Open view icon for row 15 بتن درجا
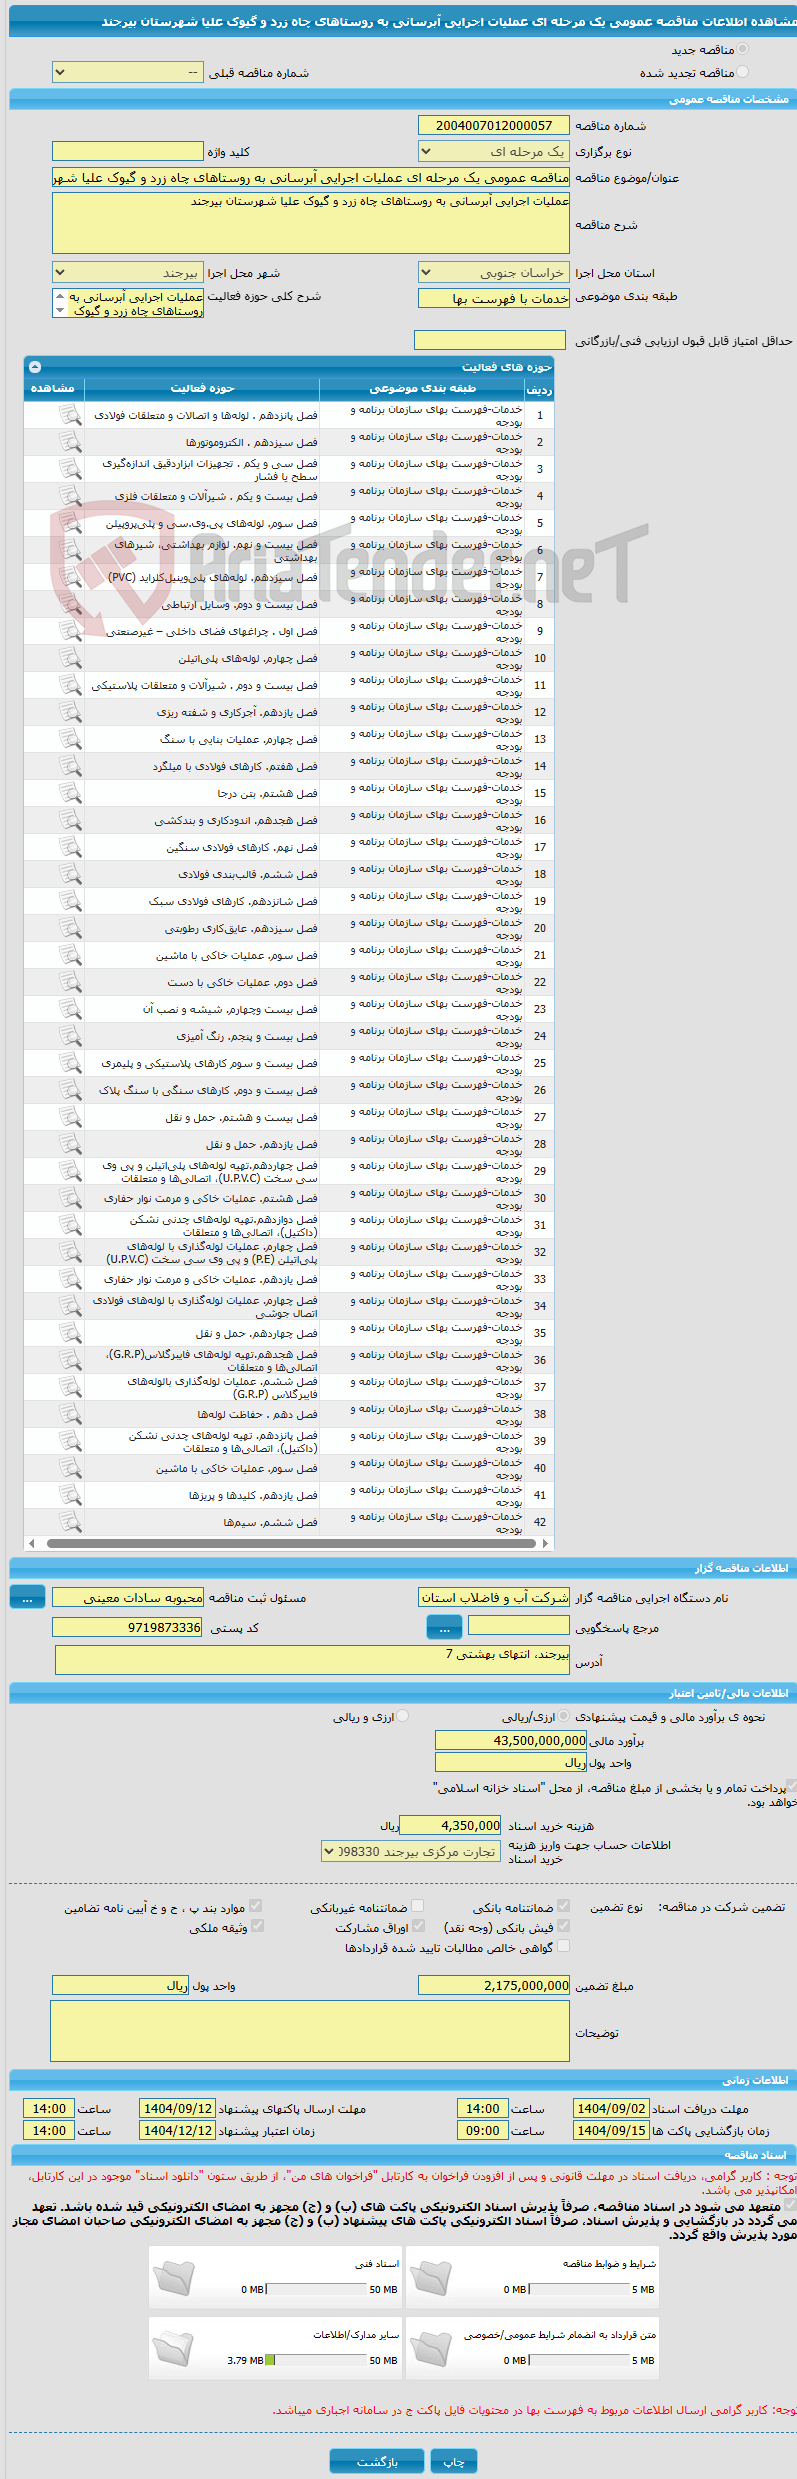 [69, 793]
